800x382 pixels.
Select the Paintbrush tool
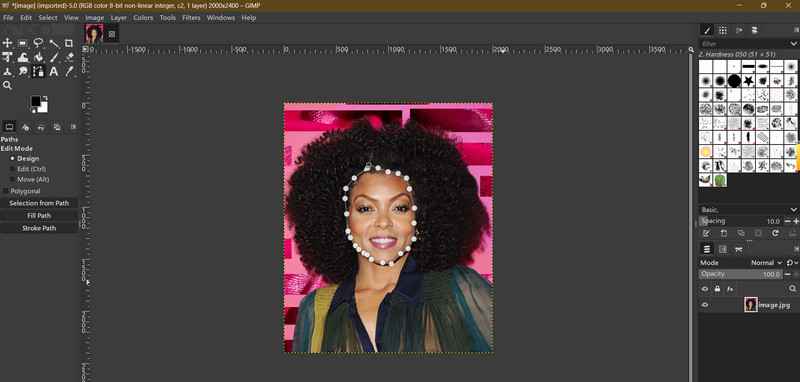[54, 57]
